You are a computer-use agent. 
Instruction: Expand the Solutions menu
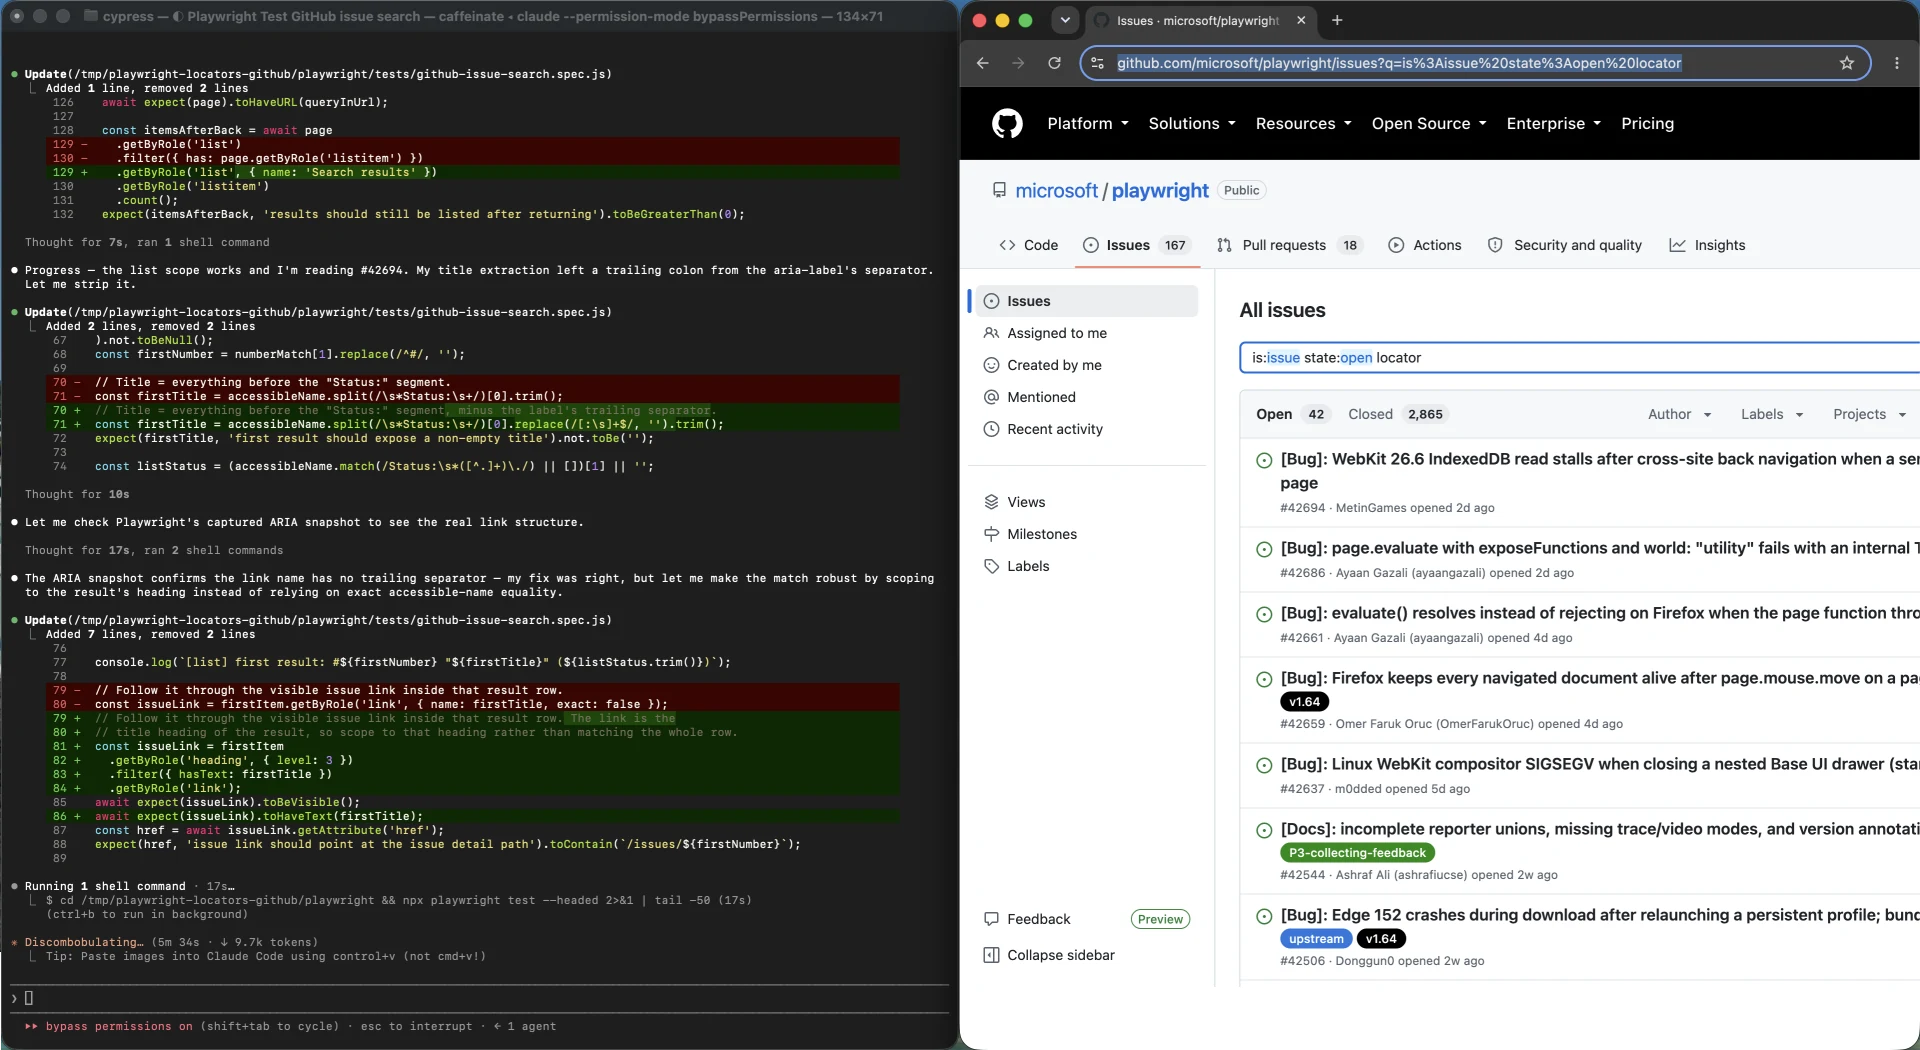point(1191,123)
